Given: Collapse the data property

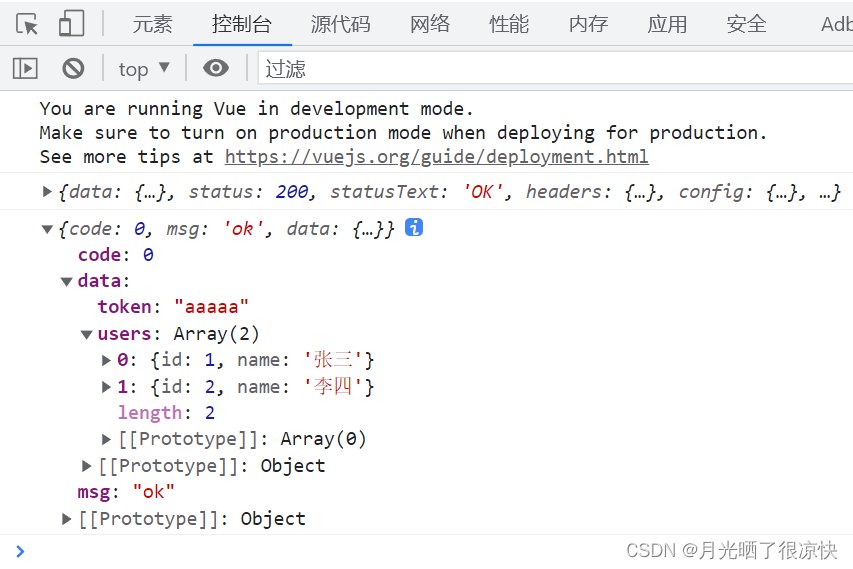Looking at the screenshot, I should point(67,282).
